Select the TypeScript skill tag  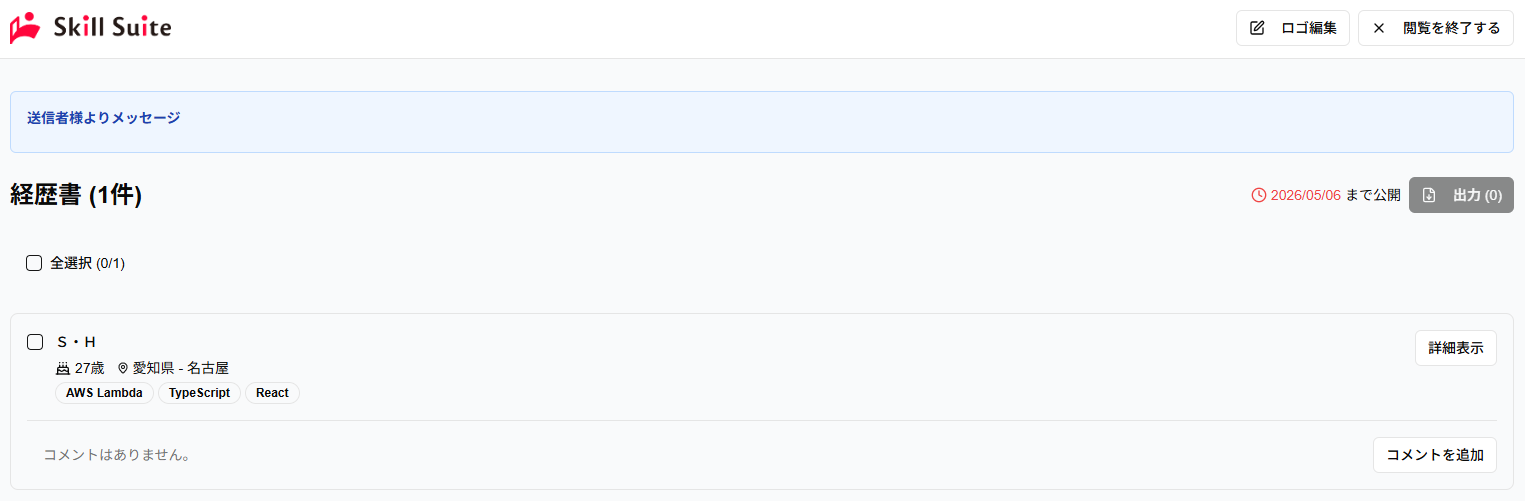click(199, 393)
